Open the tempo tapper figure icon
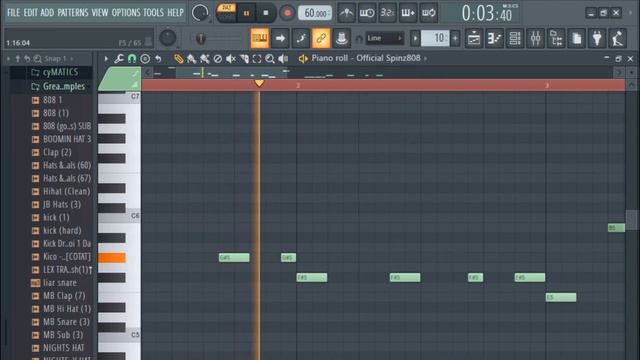Screen dimensions: 640x360 (x=618, y=38)
